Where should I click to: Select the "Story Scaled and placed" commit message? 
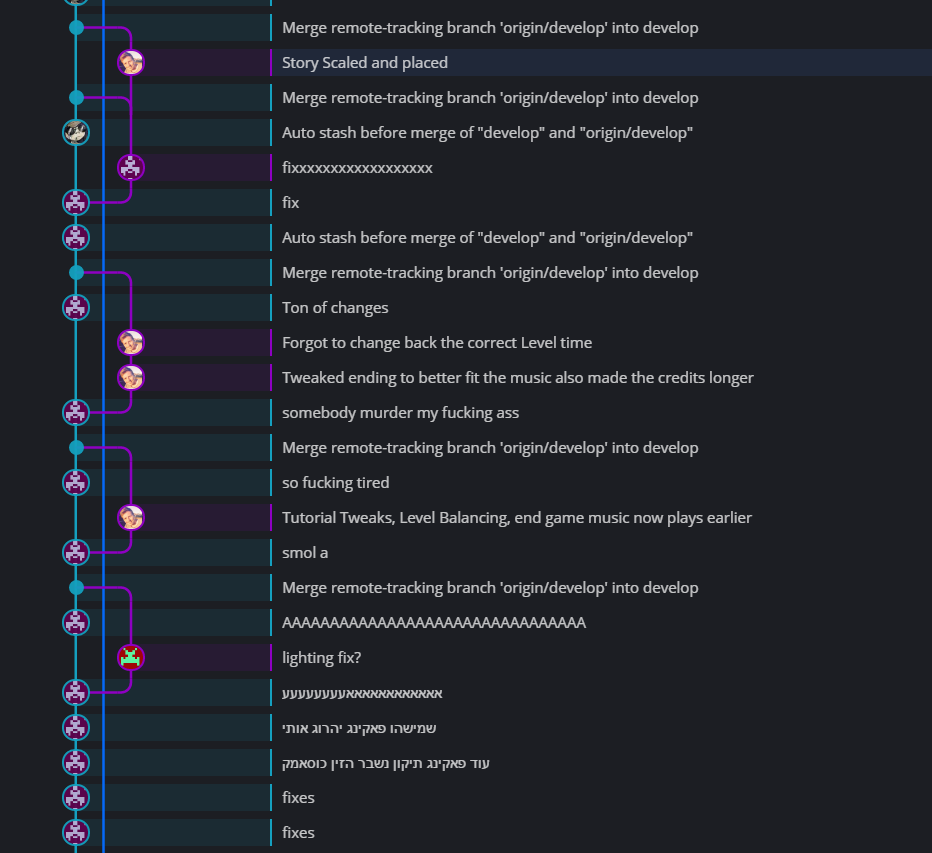(365, 63)
